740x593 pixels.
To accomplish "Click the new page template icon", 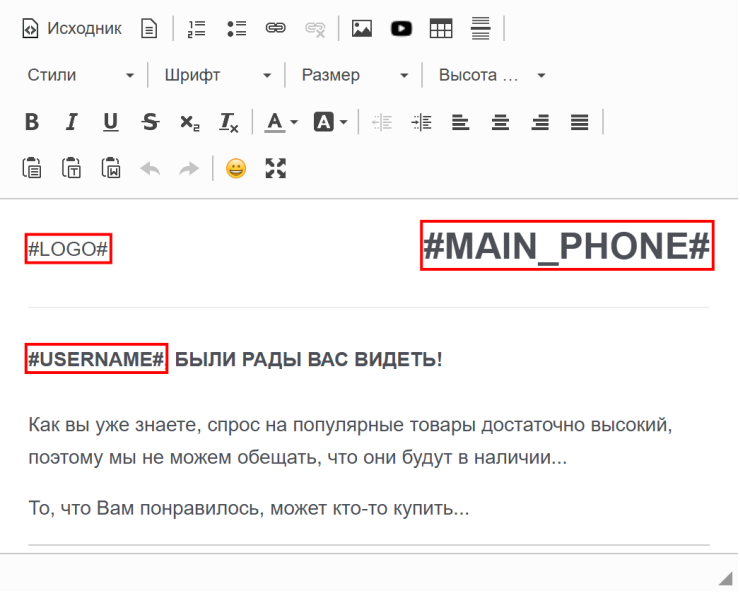I will pyautogui.click(x=149, y=28).
